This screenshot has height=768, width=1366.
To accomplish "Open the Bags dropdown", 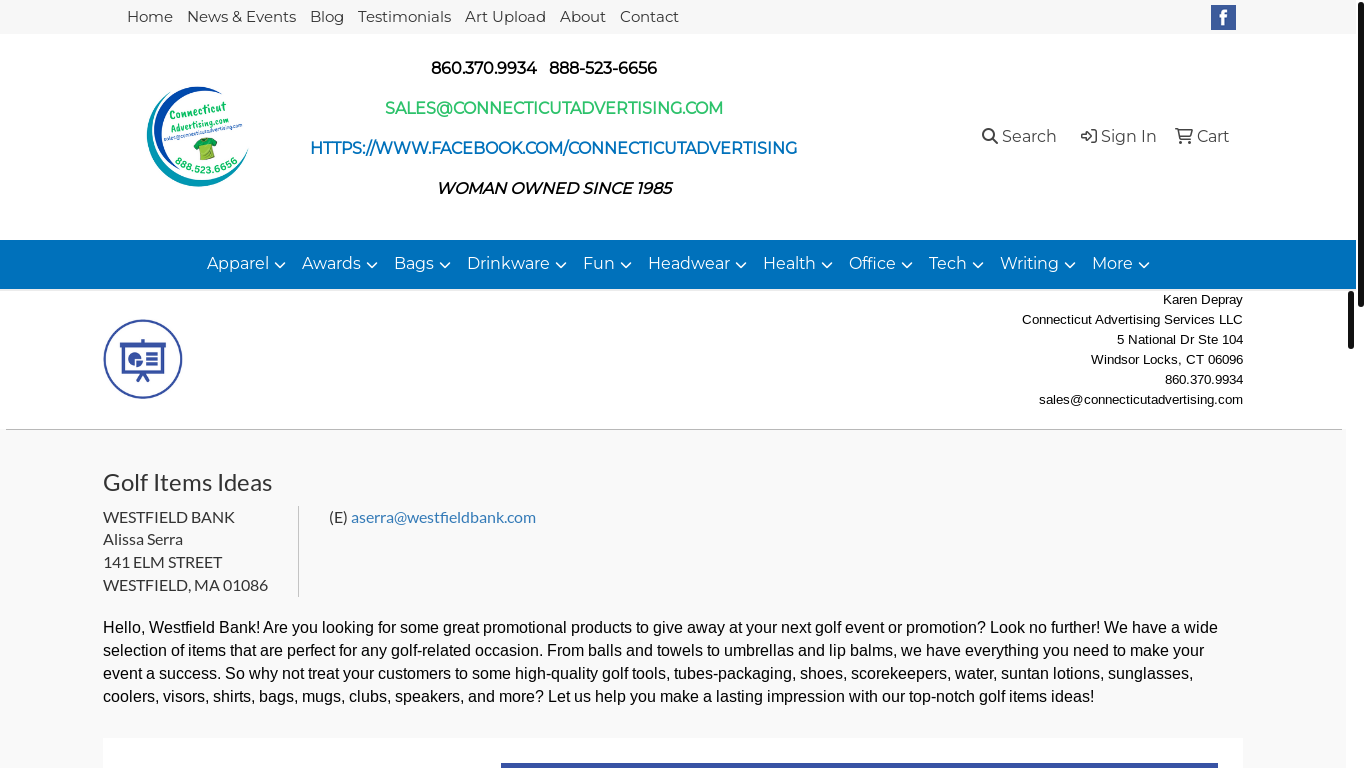I will coord(422,264).
